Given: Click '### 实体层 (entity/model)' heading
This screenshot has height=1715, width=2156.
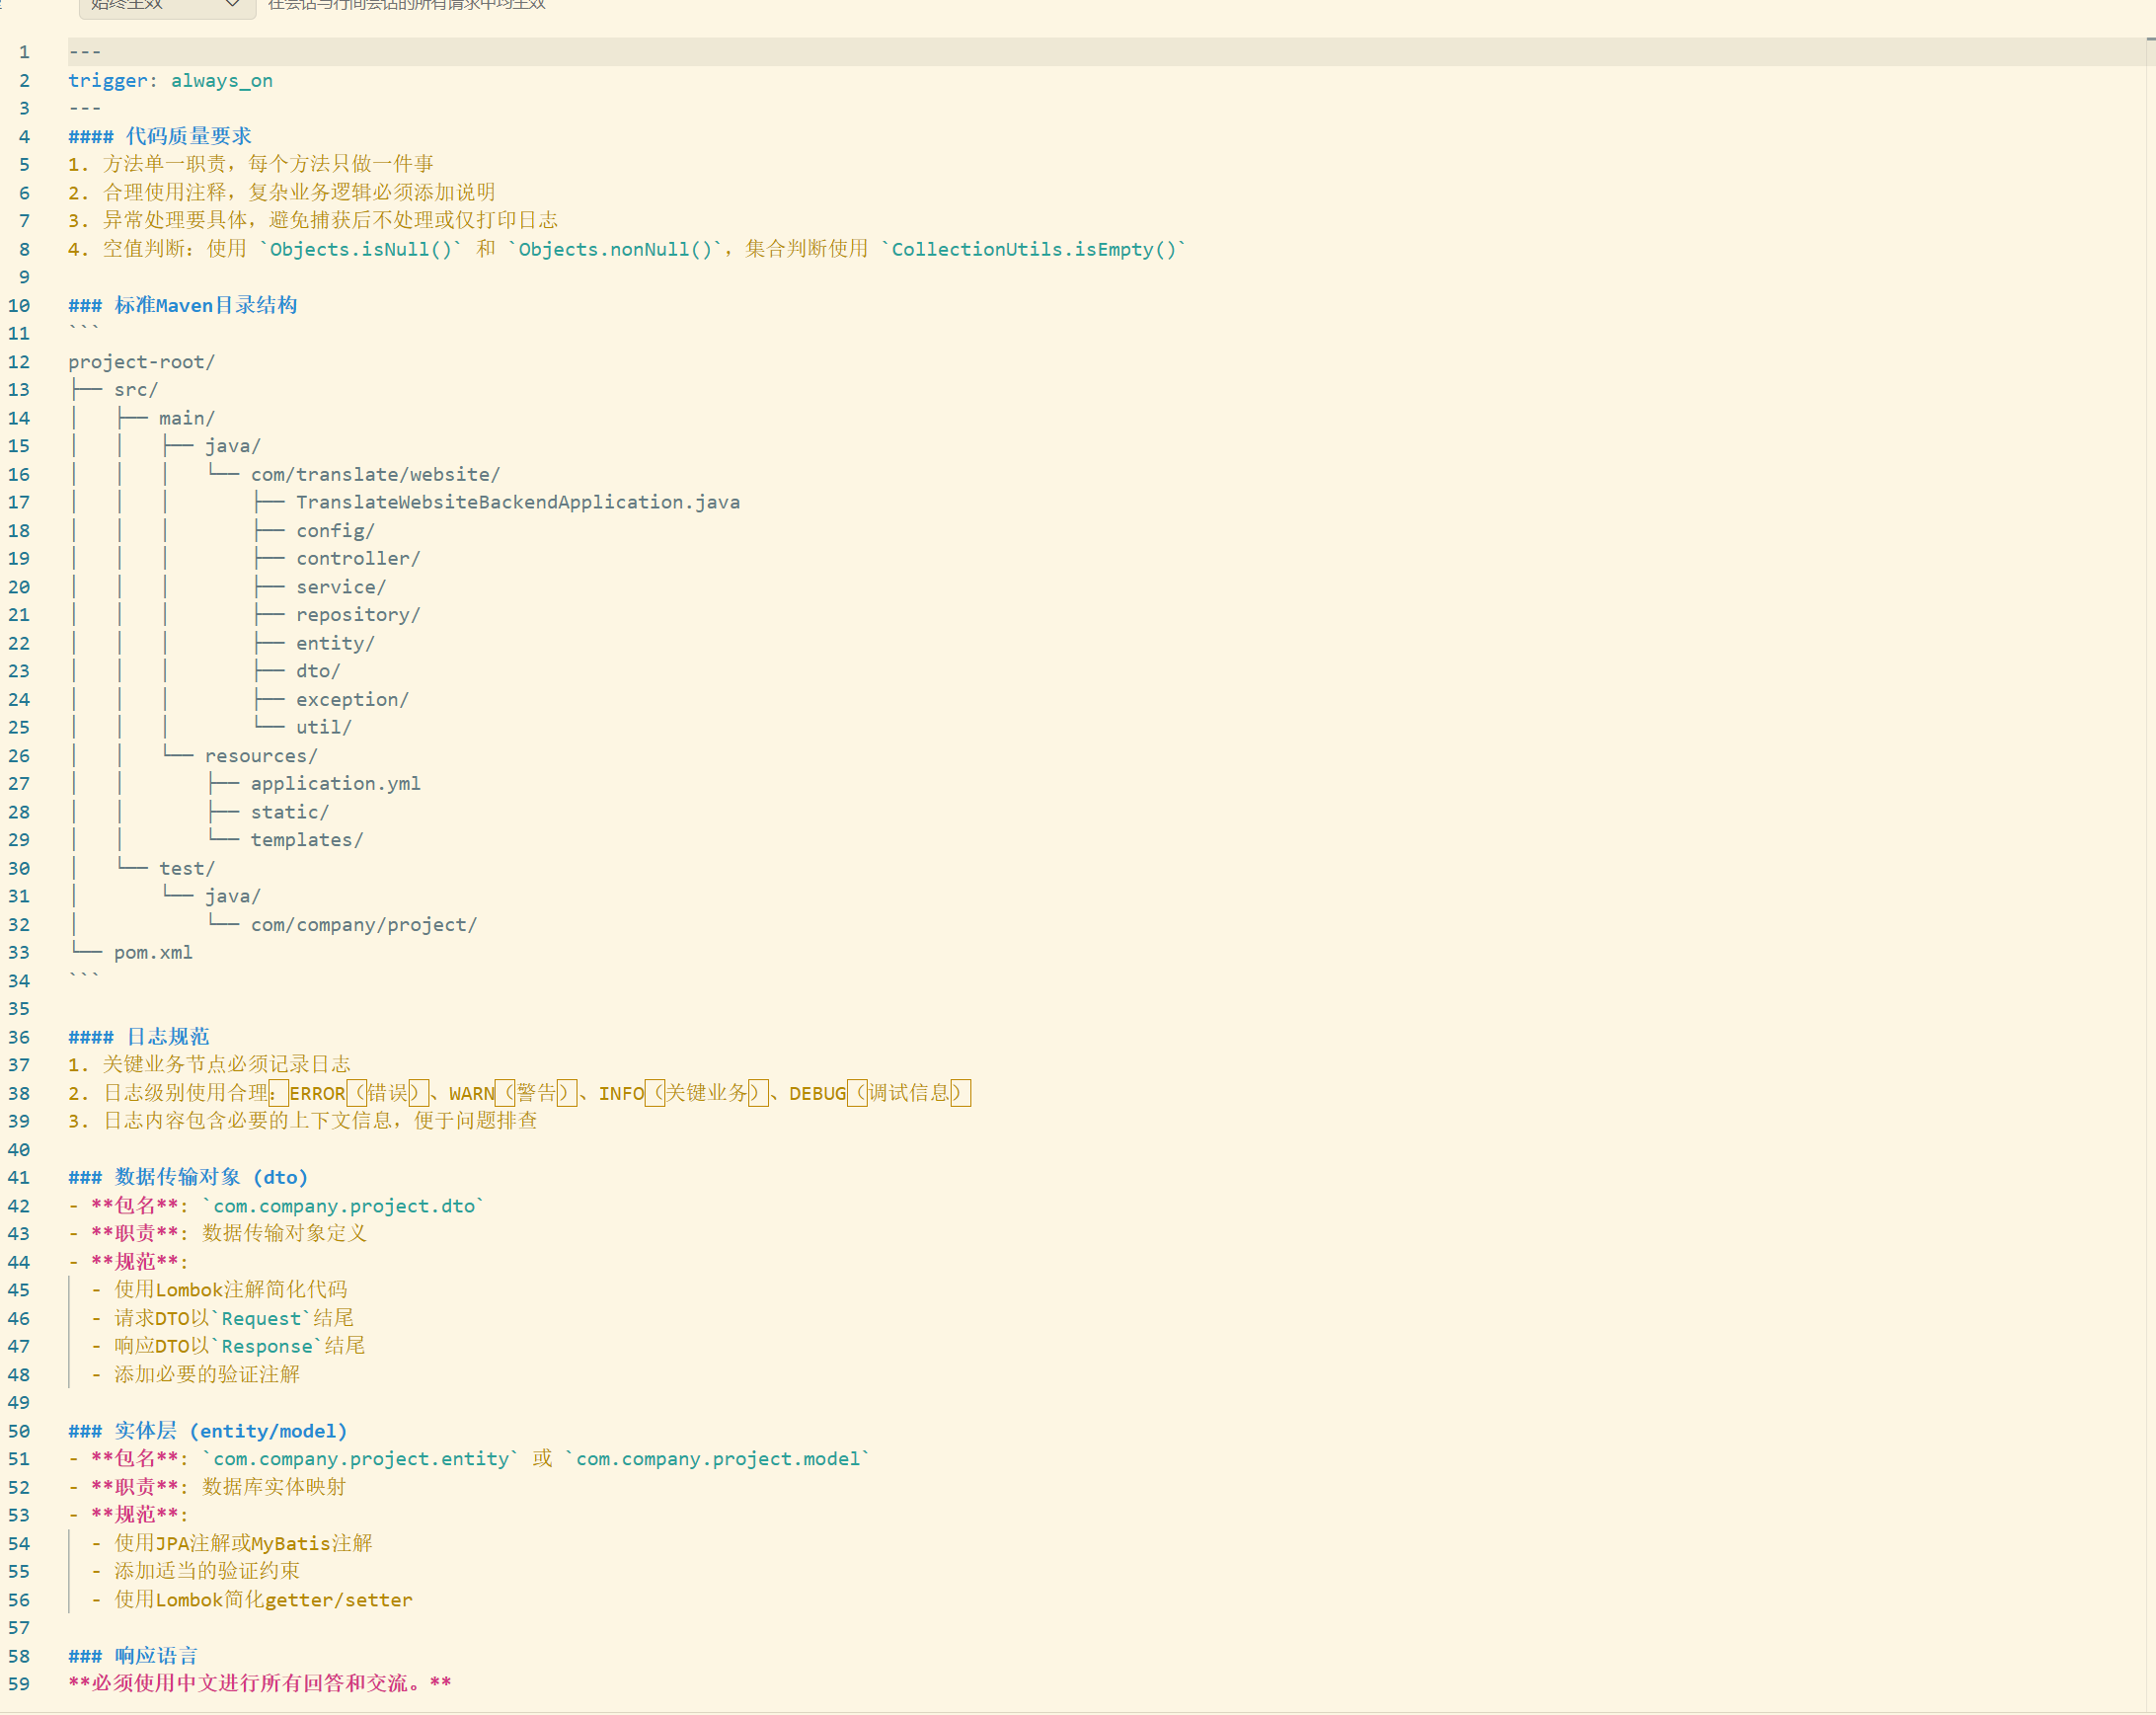Looking at the screenshot, I should coord(208,1431).
